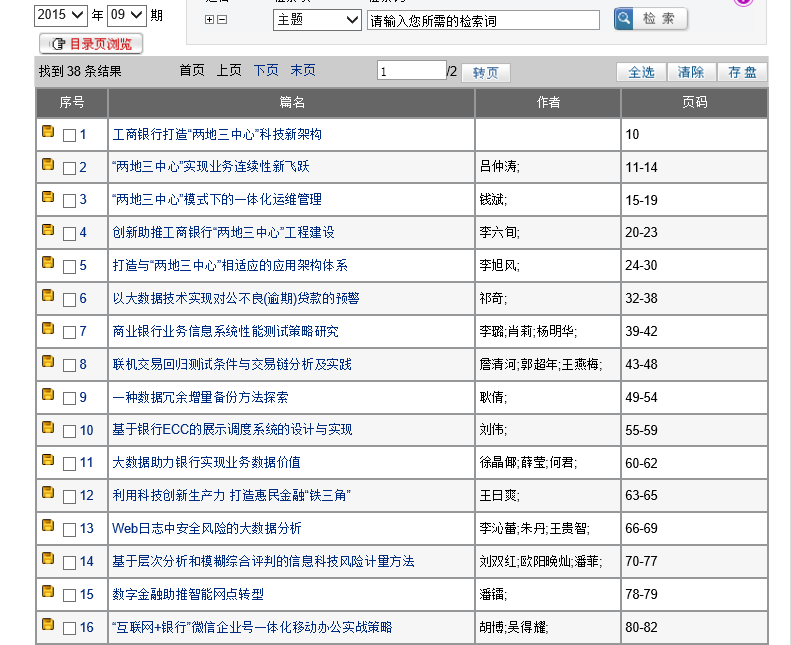791x645 pixels.
Task: Click the 检索 search button
Action: coord(651,19)
